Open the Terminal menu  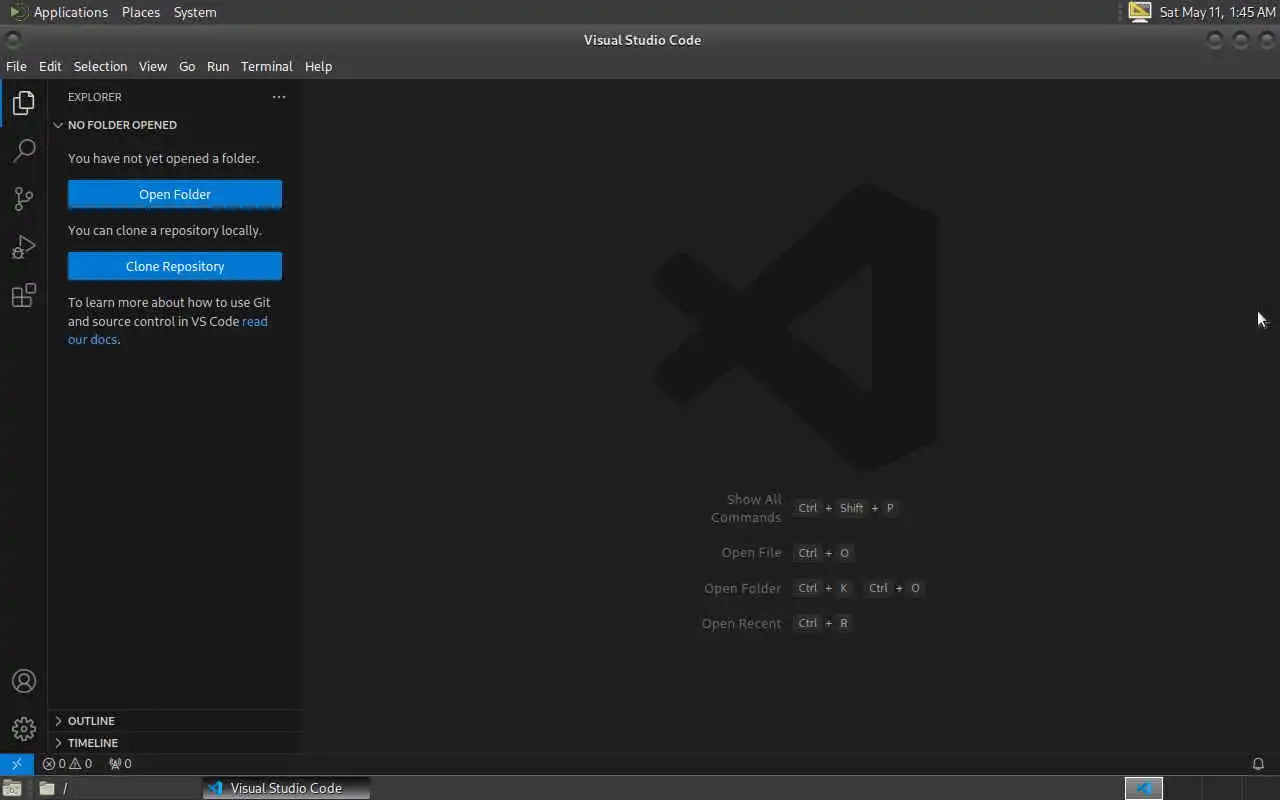[266, 66]
